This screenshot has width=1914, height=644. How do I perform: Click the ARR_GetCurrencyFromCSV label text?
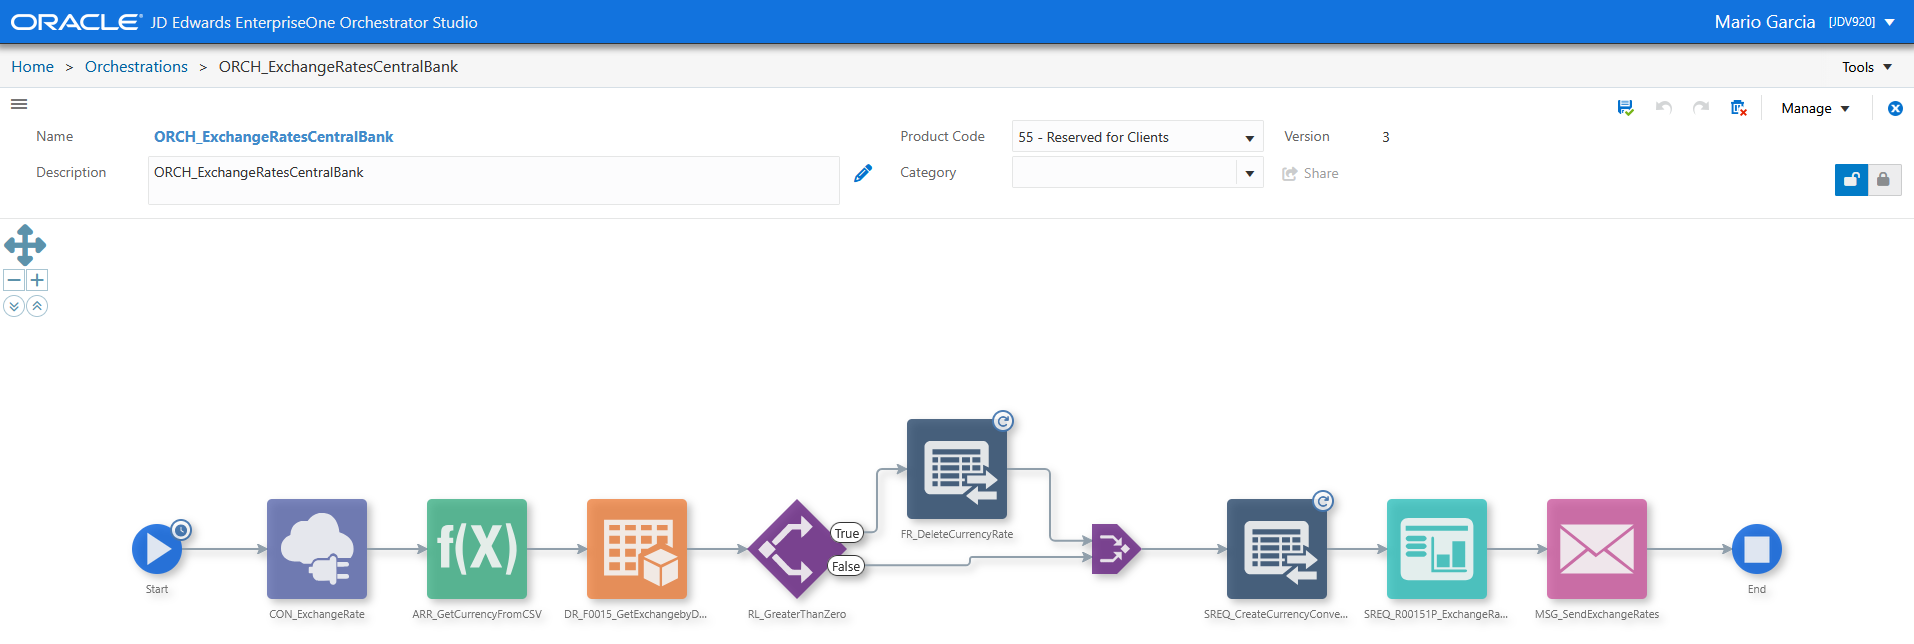coord(477,614)
